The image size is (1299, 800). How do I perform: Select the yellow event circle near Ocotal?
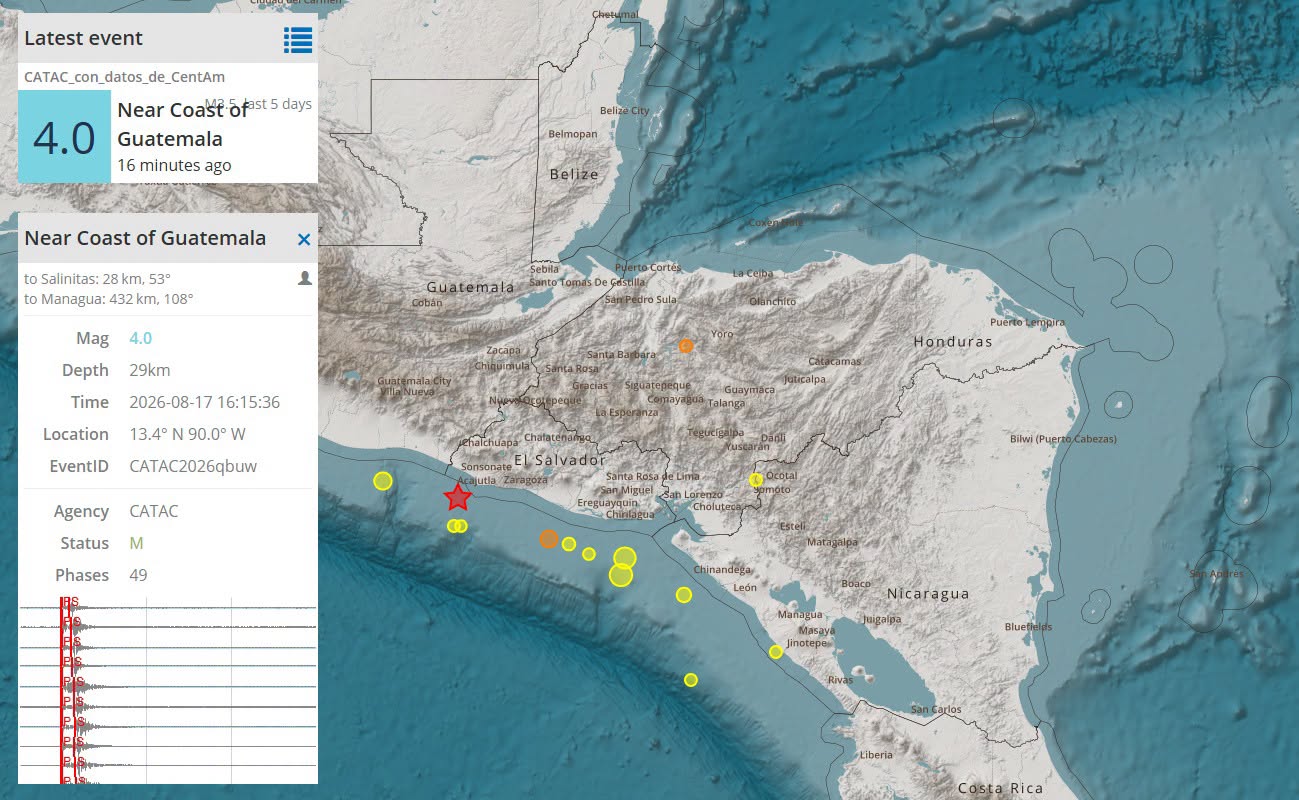pos(756,480)
